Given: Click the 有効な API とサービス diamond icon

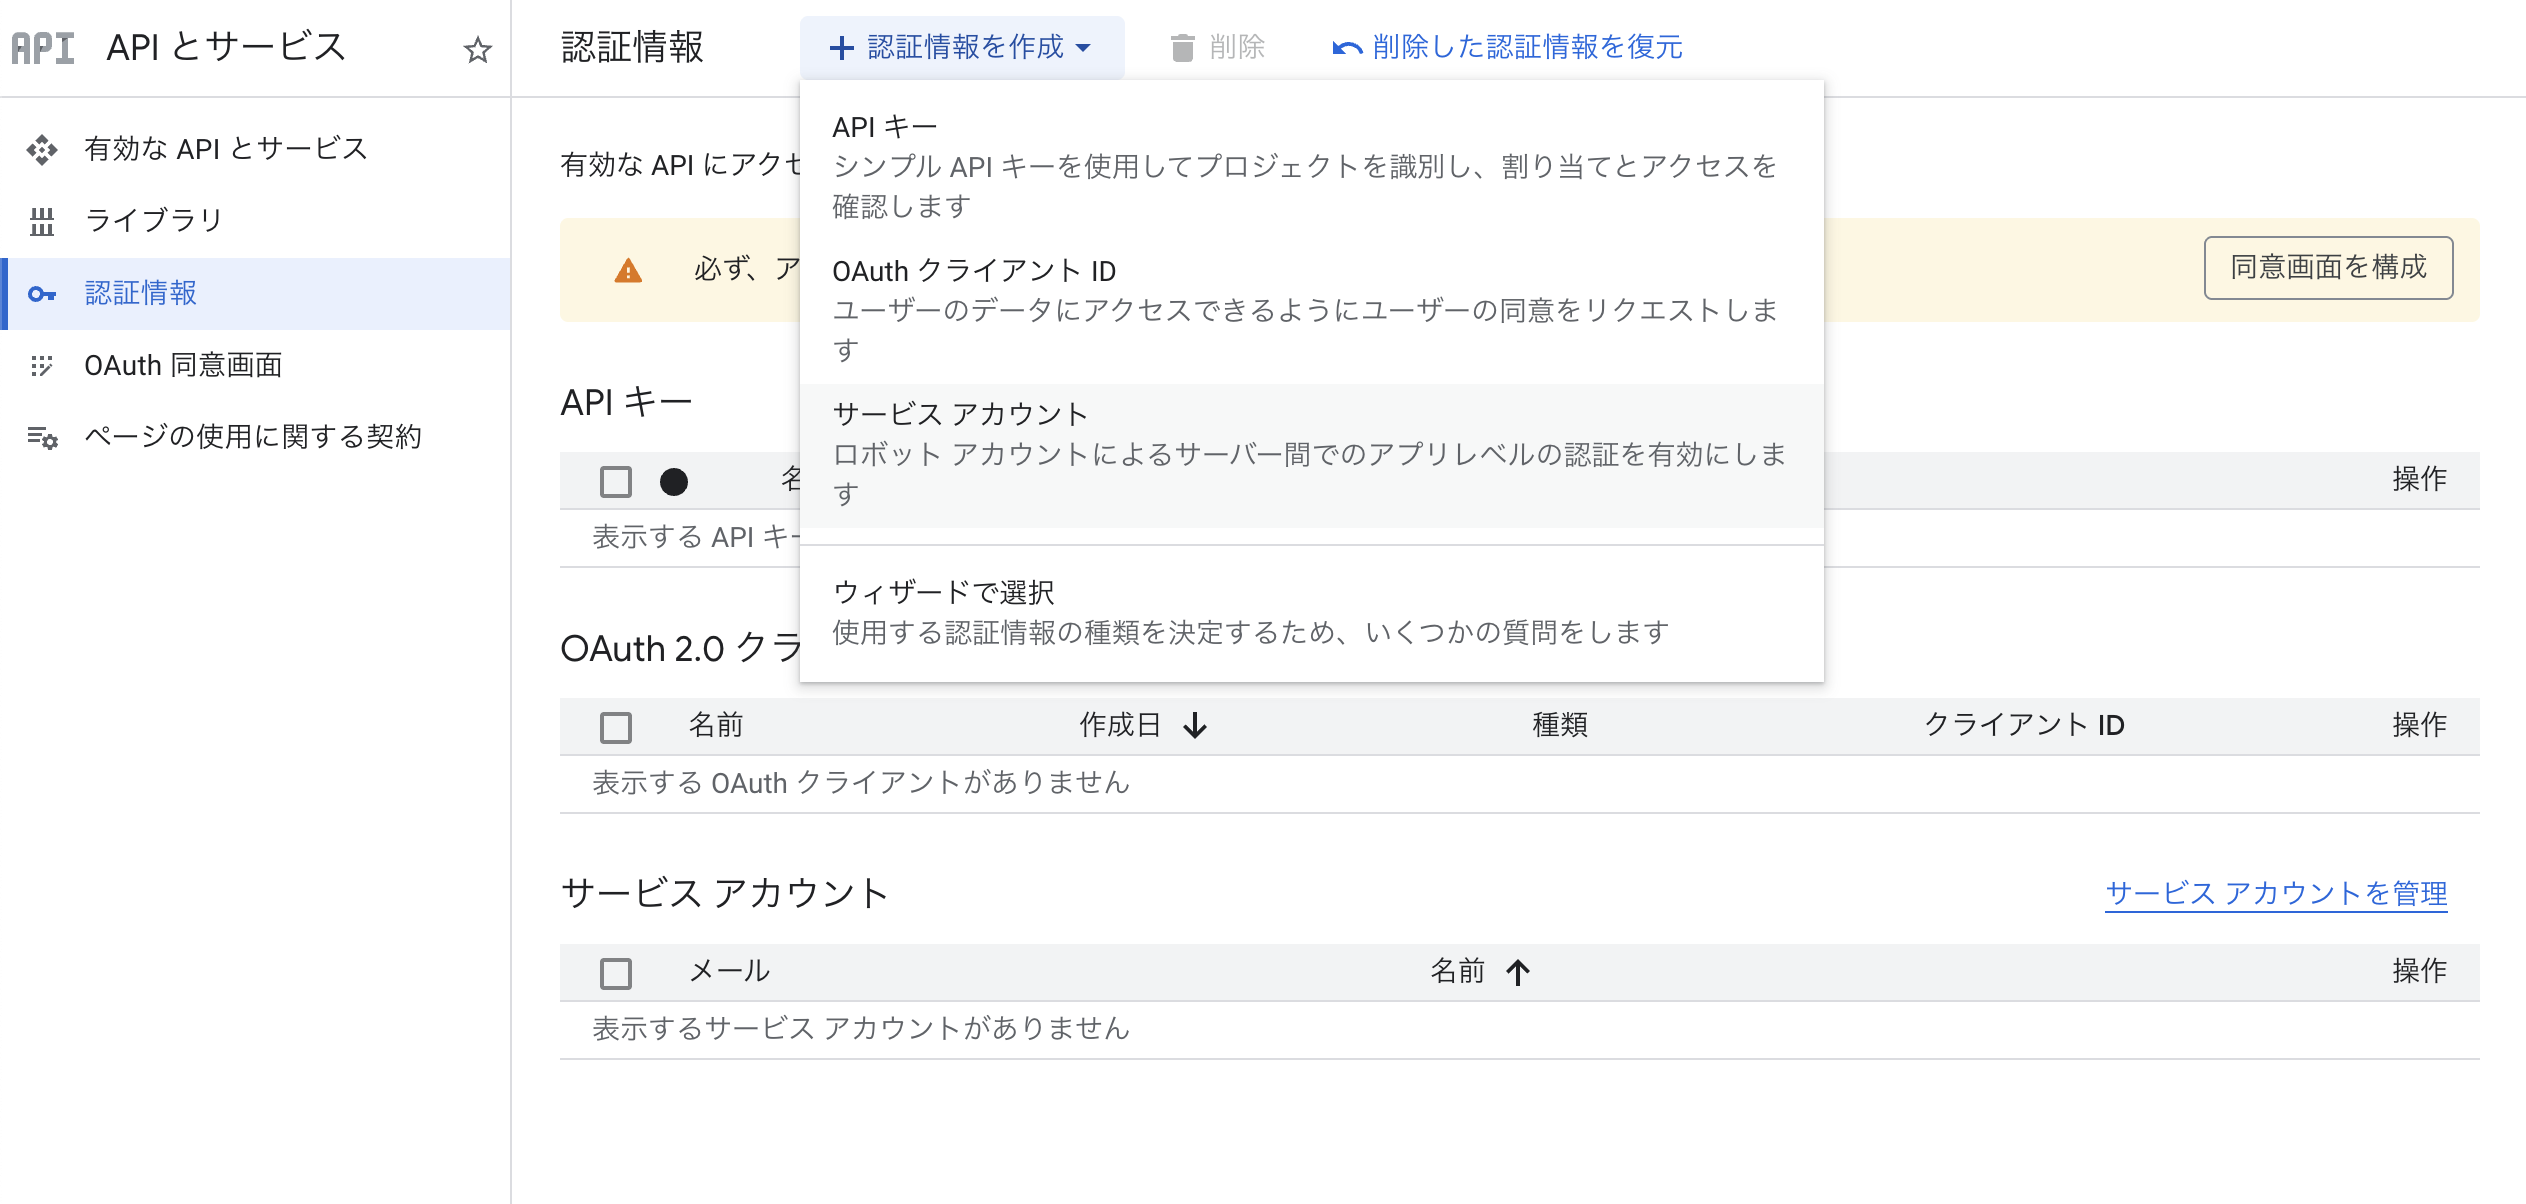Looking at the screenshot, I should tap(42, 150).
